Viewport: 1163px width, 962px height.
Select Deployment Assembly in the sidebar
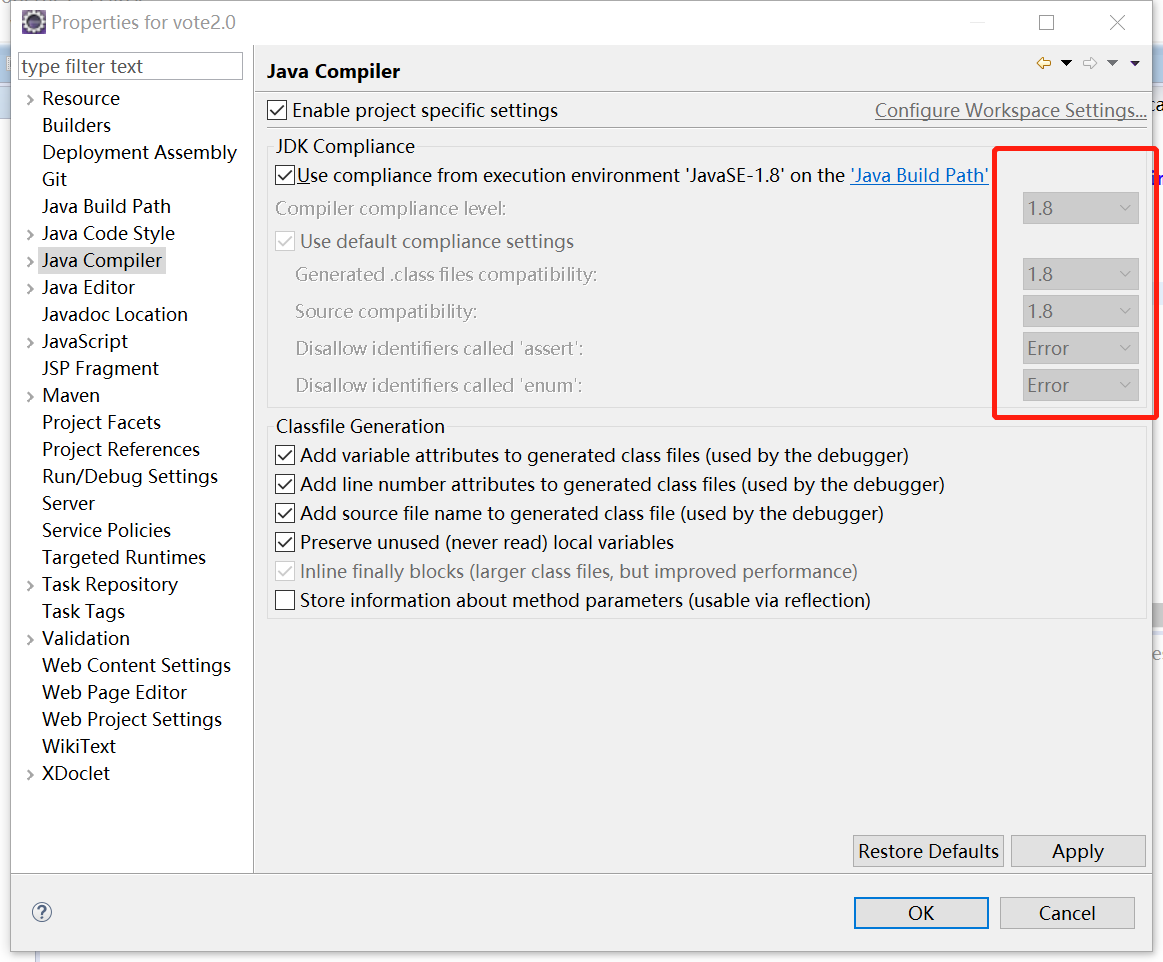[139, 152]
